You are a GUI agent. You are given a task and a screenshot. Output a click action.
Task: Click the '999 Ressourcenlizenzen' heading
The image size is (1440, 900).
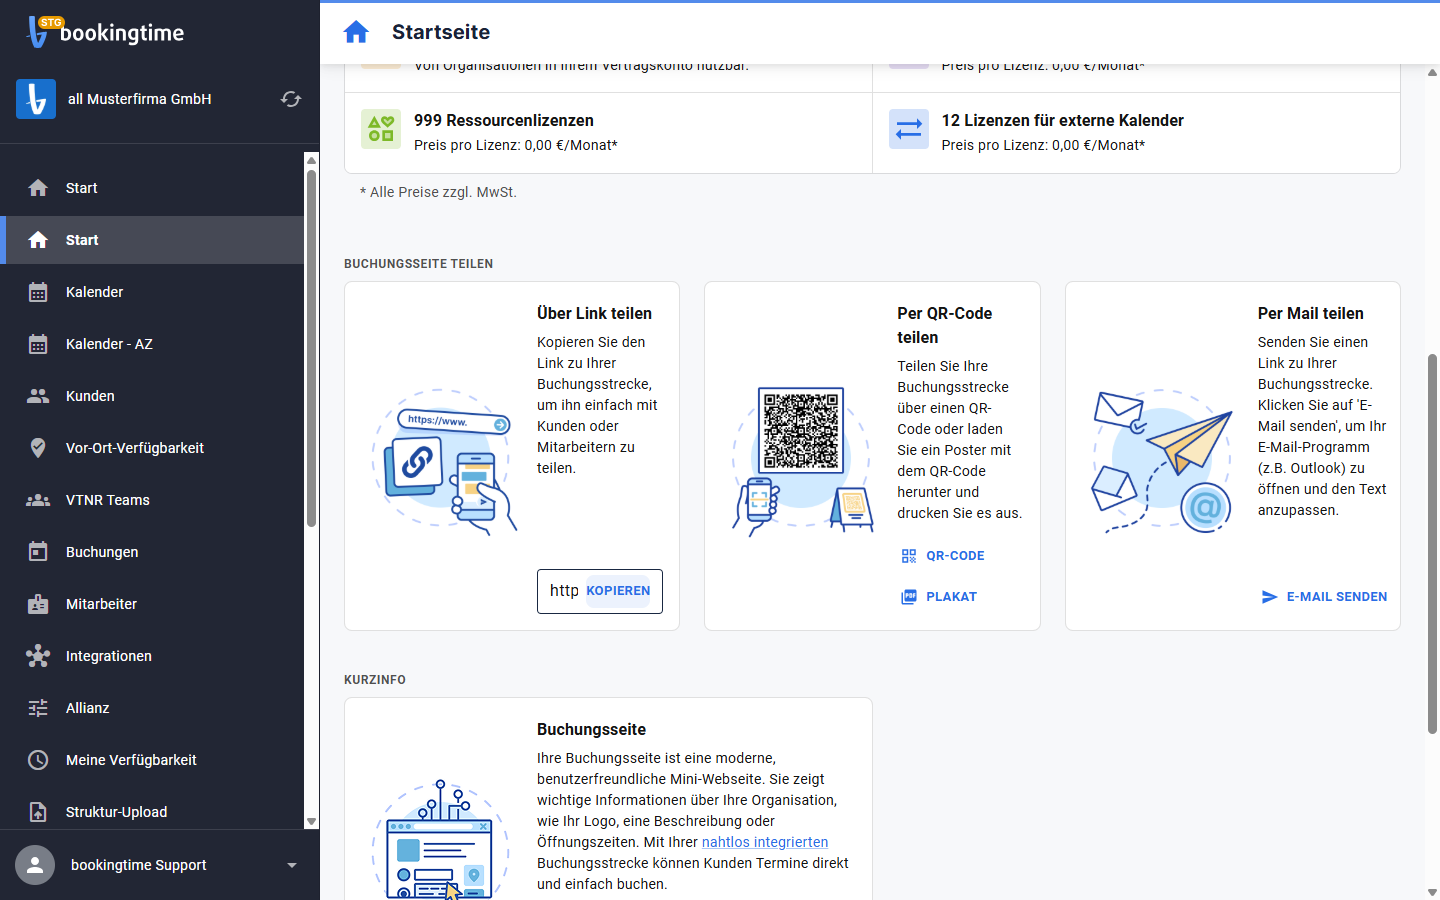[504, 120]
